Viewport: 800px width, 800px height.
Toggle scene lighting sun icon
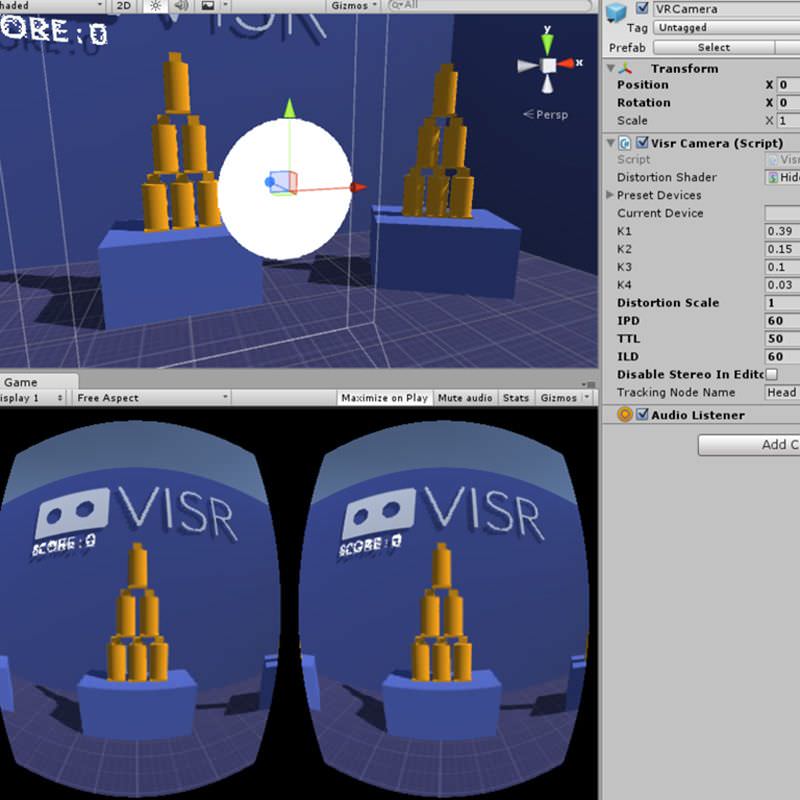coord(155,6)
